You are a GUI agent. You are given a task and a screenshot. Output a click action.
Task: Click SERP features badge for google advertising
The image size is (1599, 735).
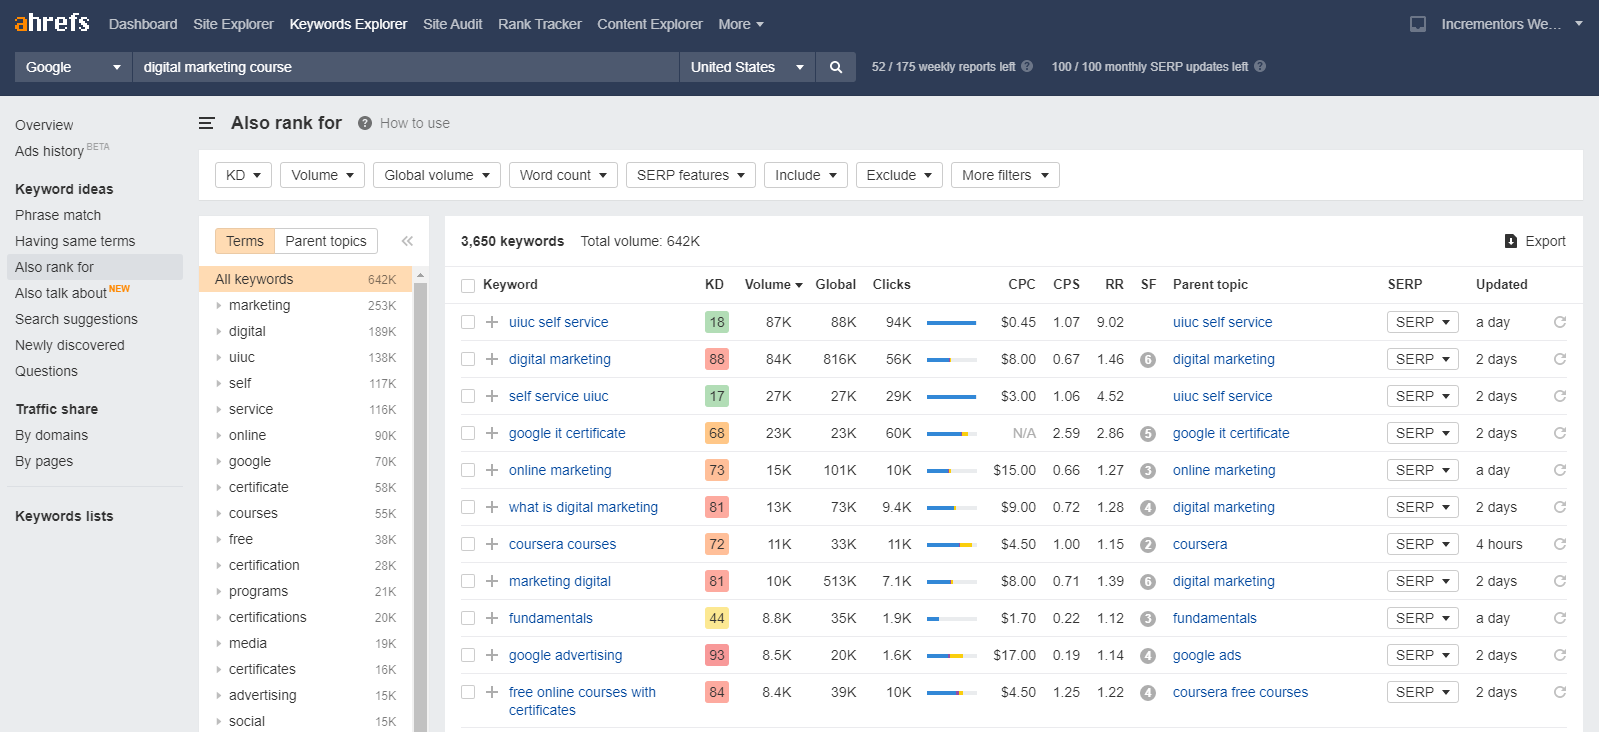(x=1148, y=656)
